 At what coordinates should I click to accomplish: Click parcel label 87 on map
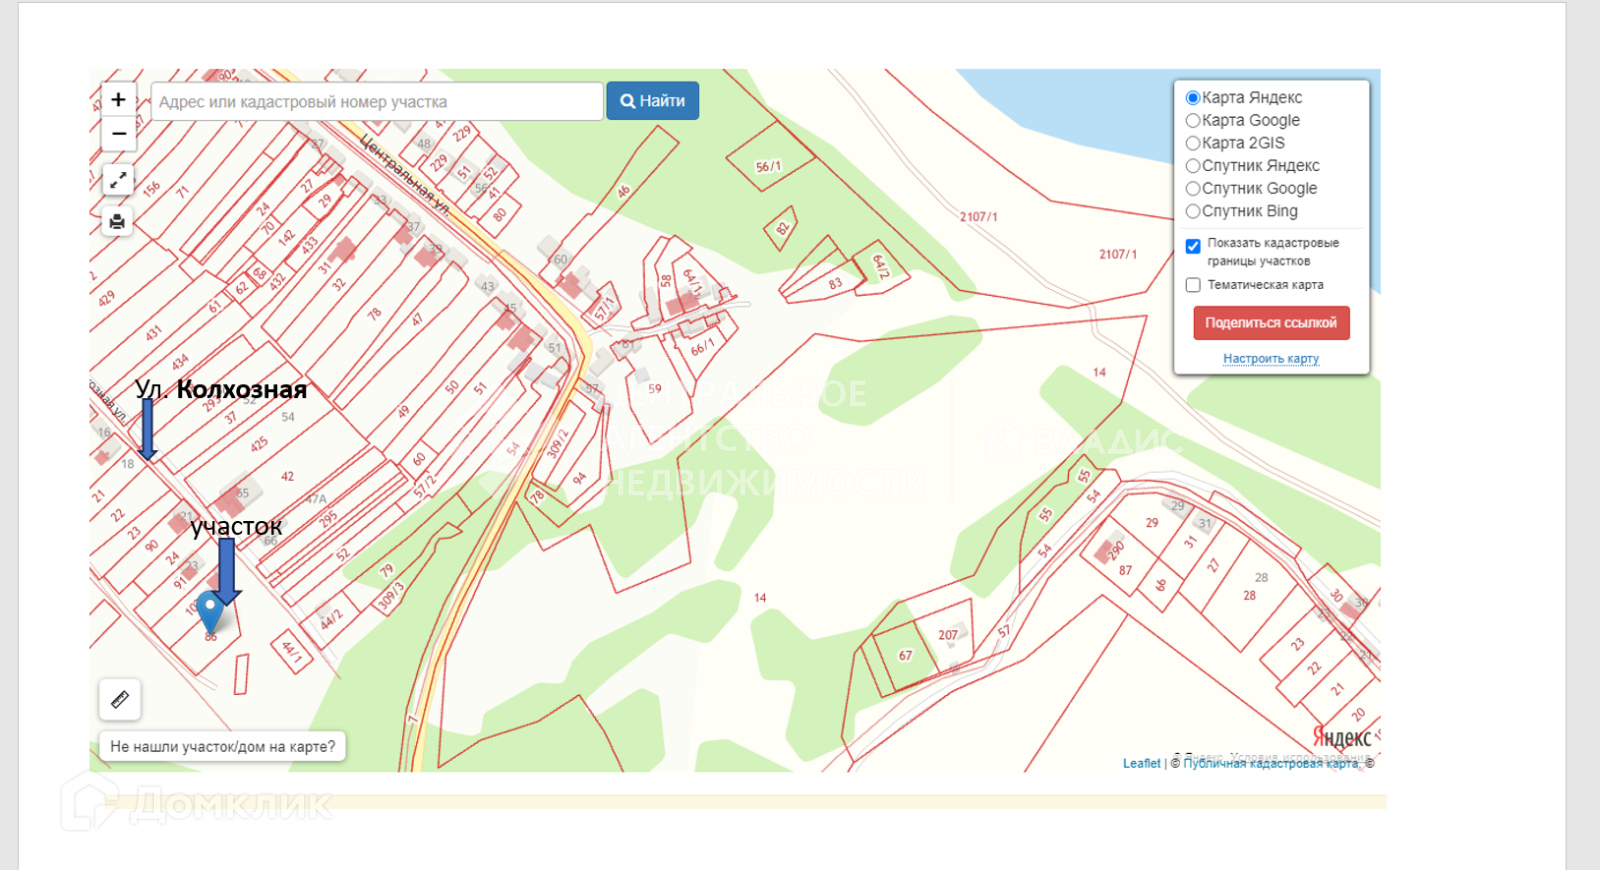[1125, 570]
